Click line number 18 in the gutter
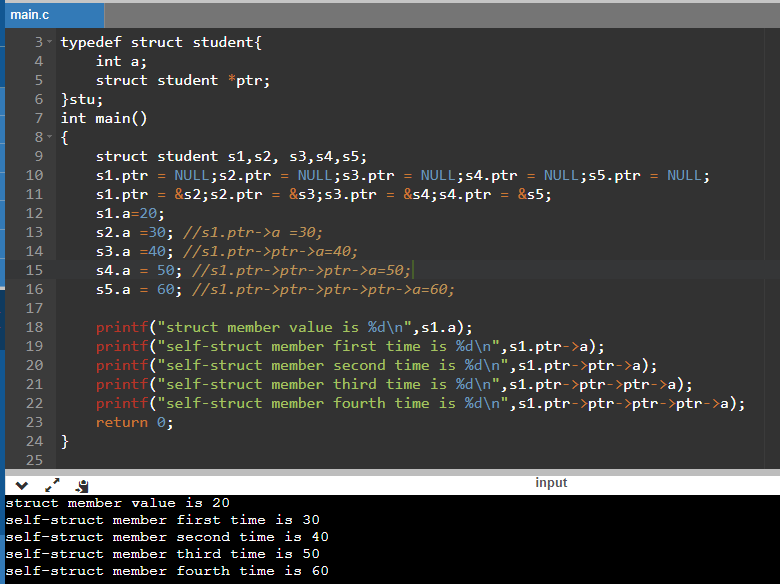Image resolution: width=780 pixels, height=584 pixels. tap(34, 327)
